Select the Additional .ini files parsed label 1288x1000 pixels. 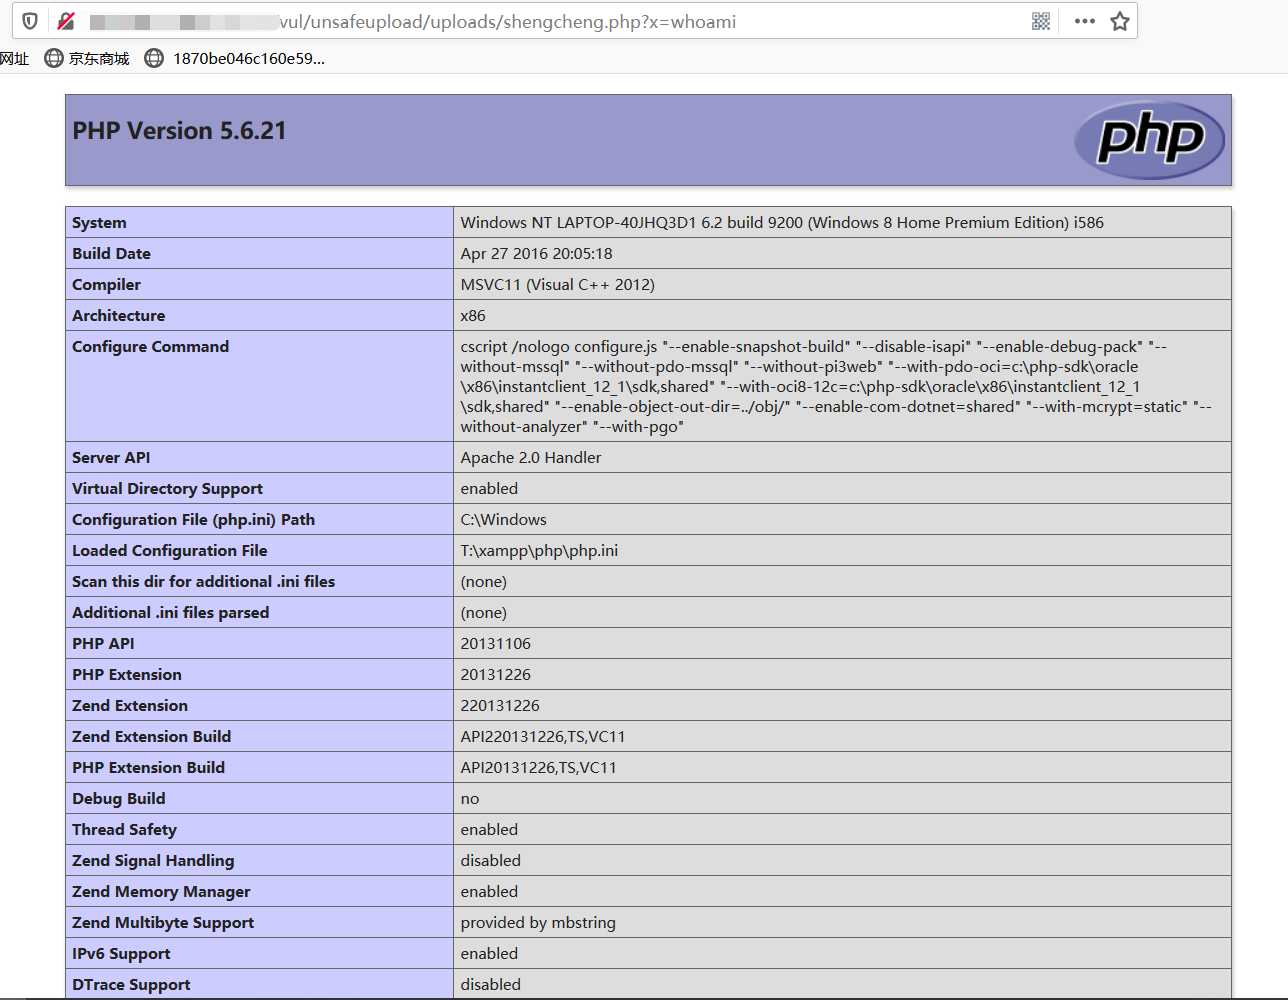click(x=170, y=612)
